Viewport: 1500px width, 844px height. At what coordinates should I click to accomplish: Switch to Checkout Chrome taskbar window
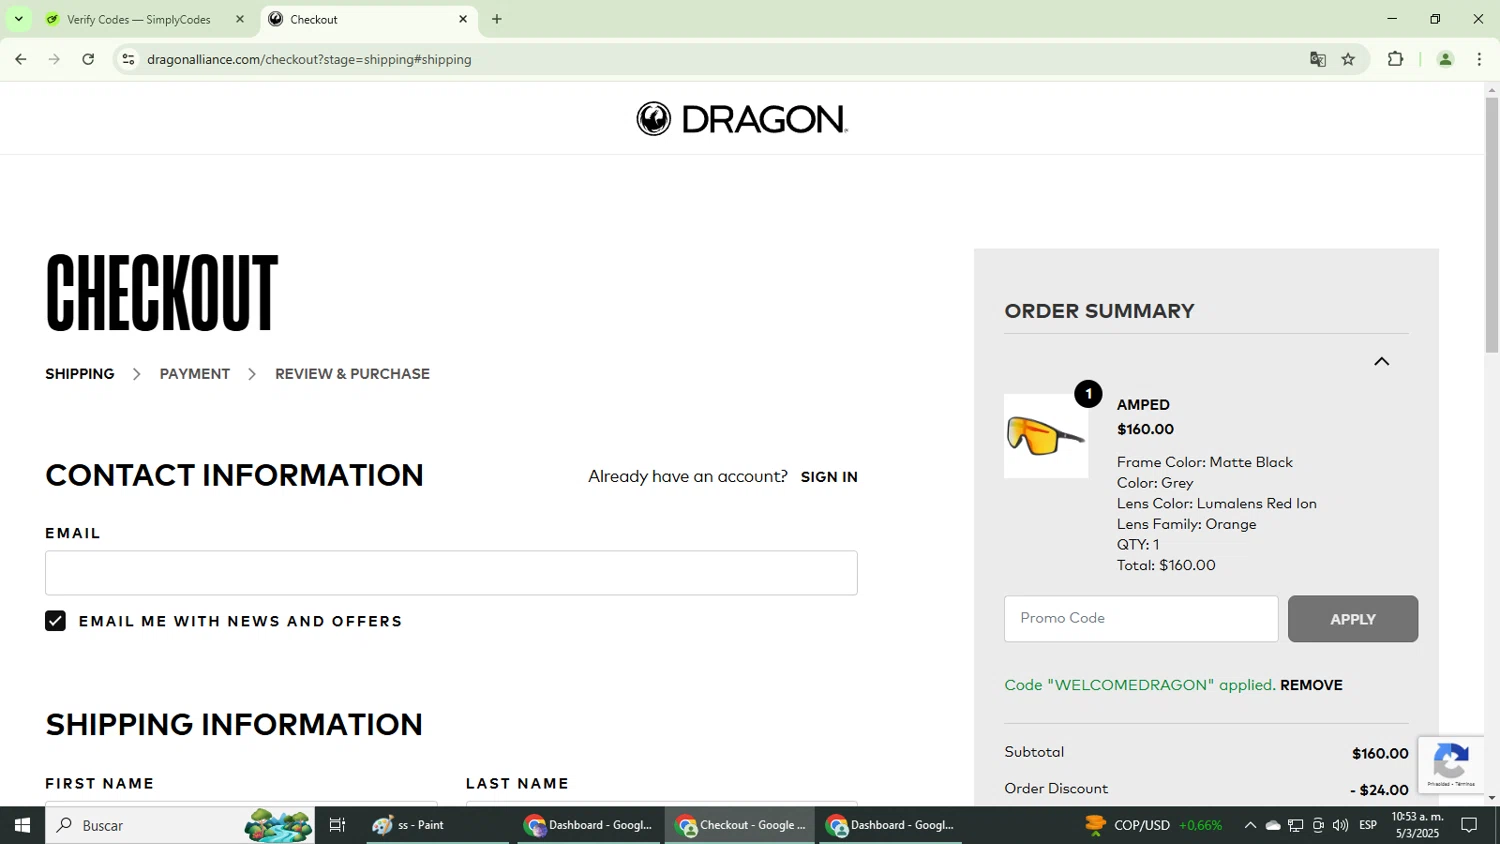pos(740,825)
